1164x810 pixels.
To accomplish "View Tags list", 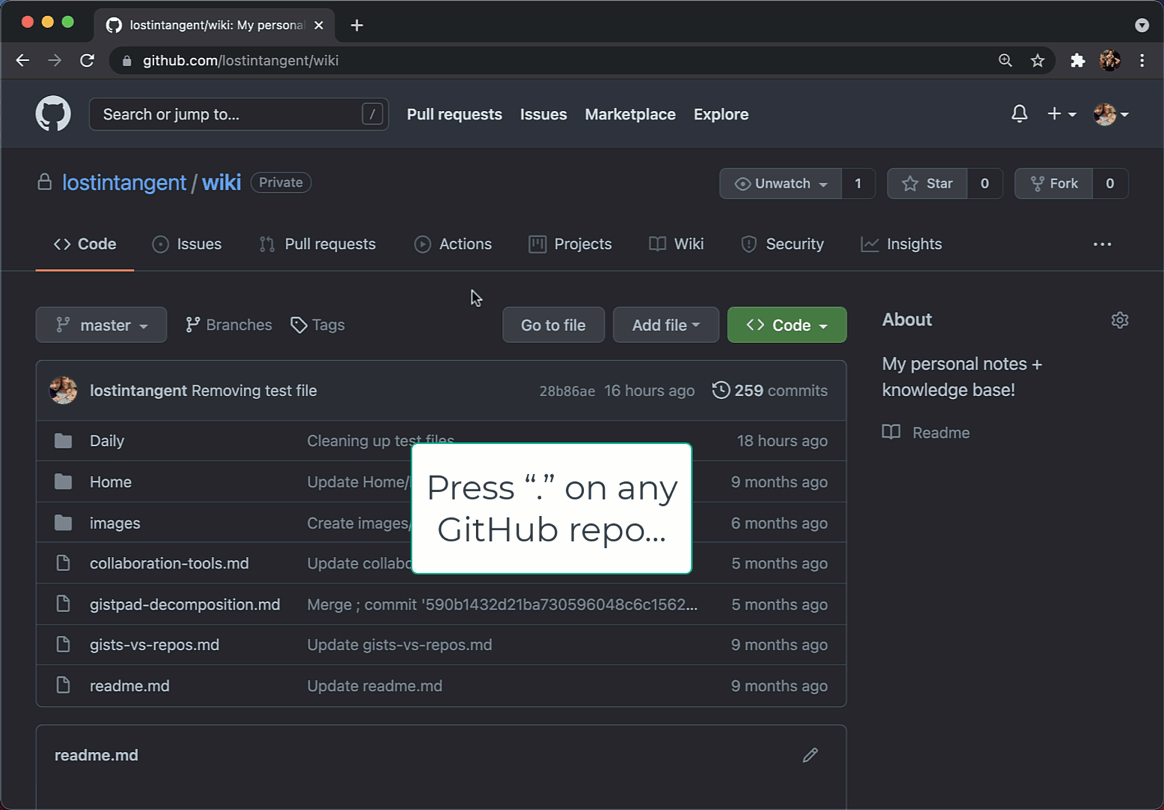I will 318,325.
